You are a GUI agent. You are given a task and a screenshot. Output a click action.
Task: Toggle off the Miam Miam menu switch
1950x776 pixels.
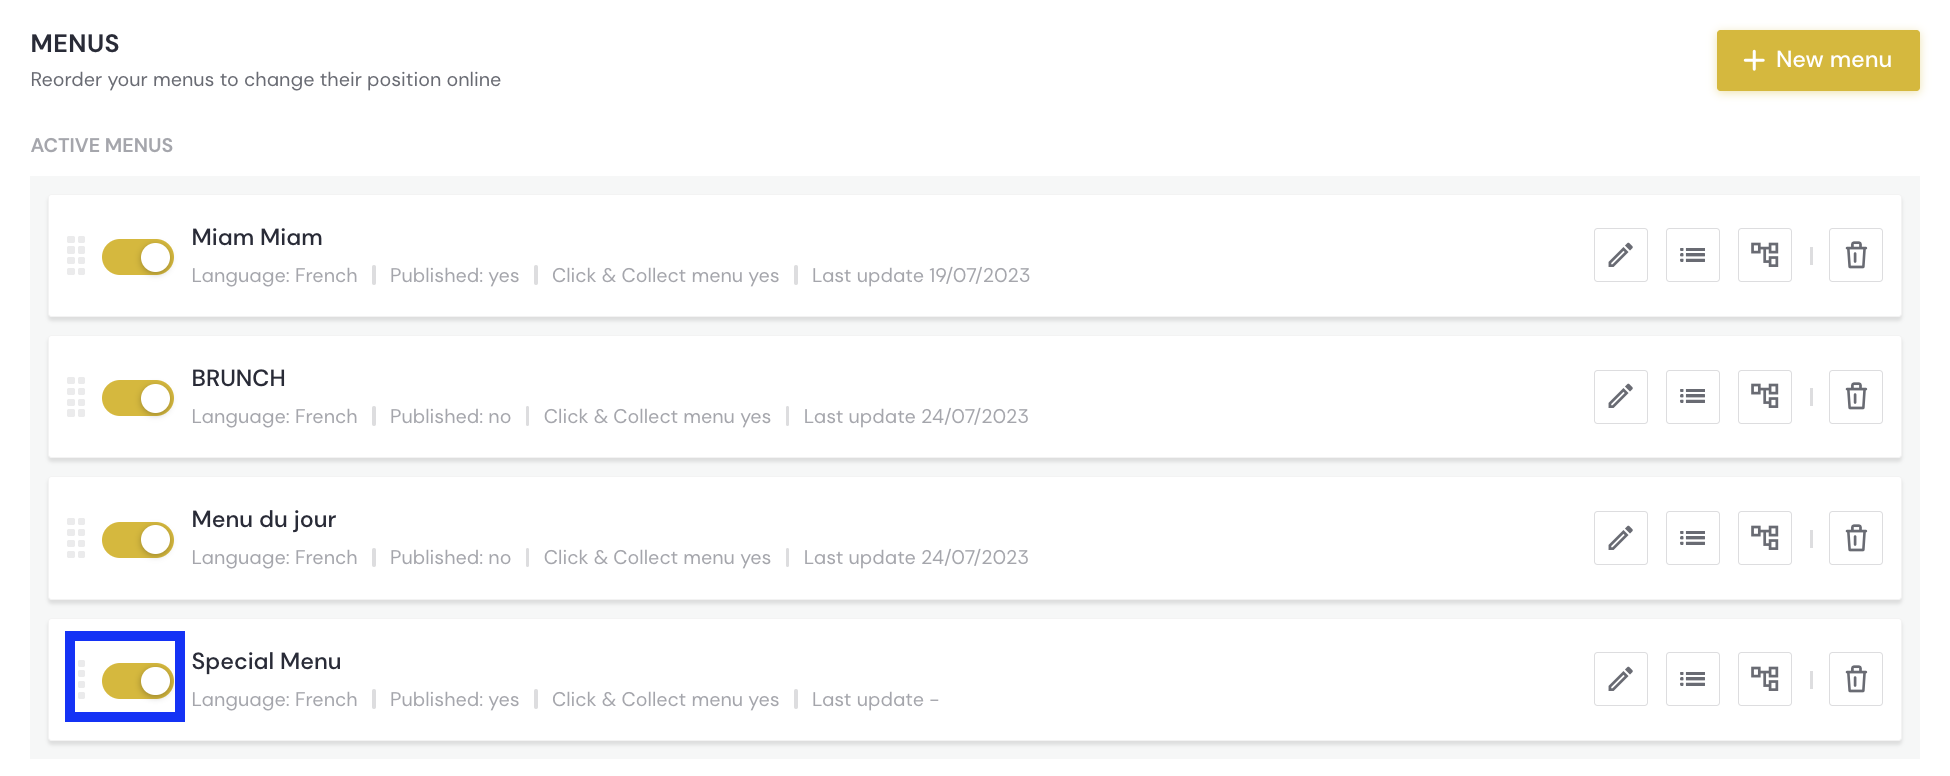138,257
